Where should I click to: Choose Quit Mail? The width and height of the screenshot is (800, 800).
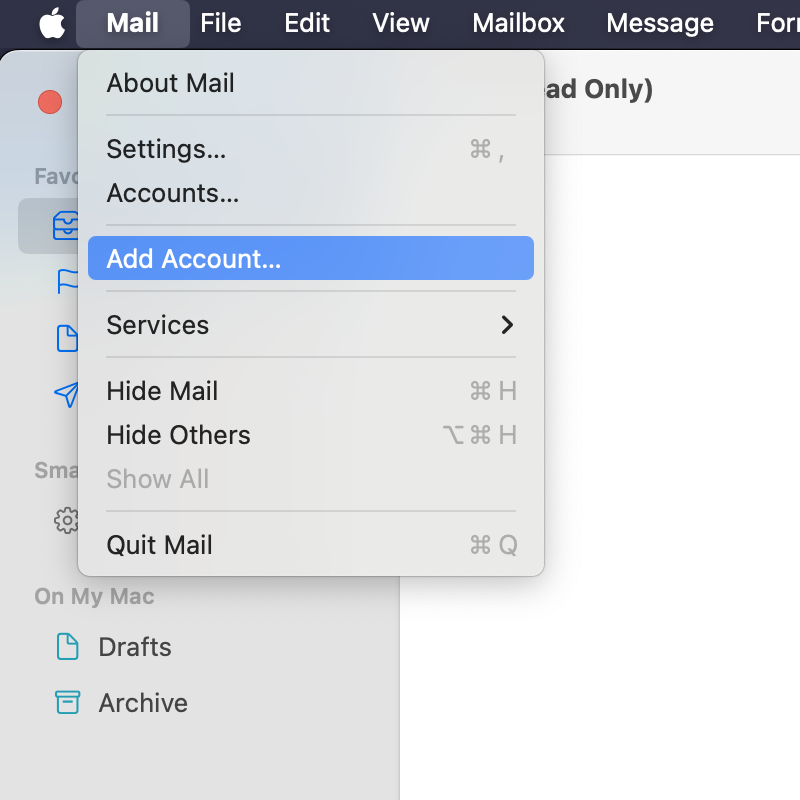tap(311, 545)
